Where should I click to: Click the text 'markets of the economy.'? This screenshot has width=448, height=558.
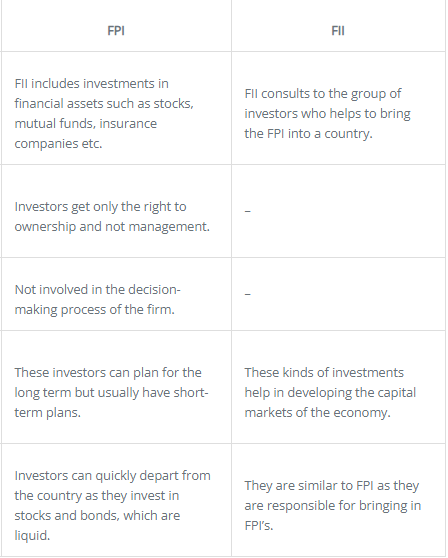click(317, 413)
